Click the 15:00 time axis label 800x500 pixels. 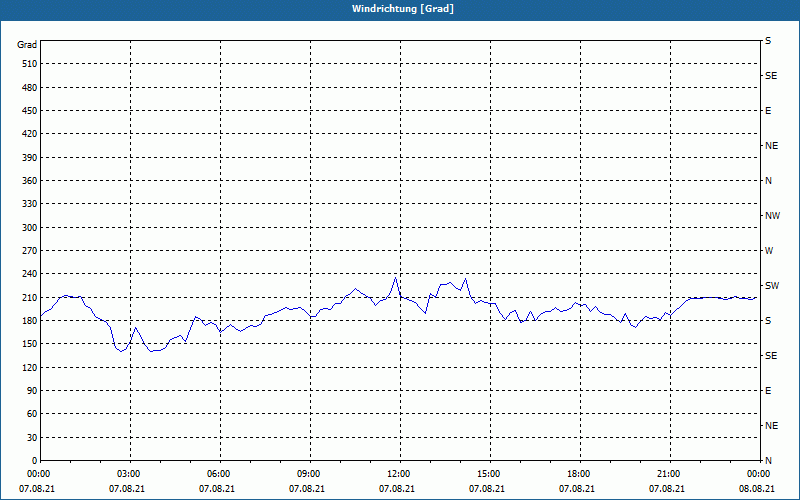coord(489,474)
